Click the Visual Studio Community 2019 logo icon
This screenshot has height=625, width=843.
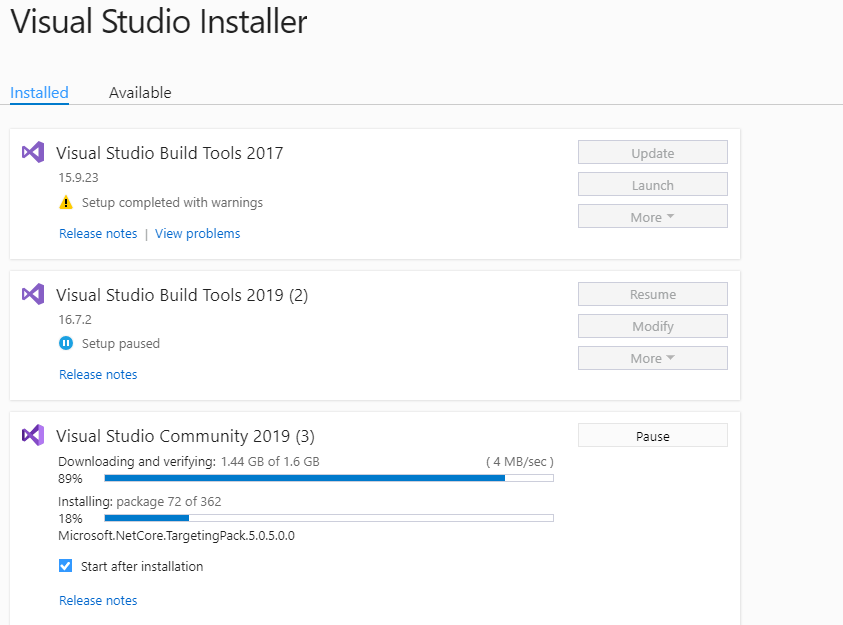click(33, 435)
